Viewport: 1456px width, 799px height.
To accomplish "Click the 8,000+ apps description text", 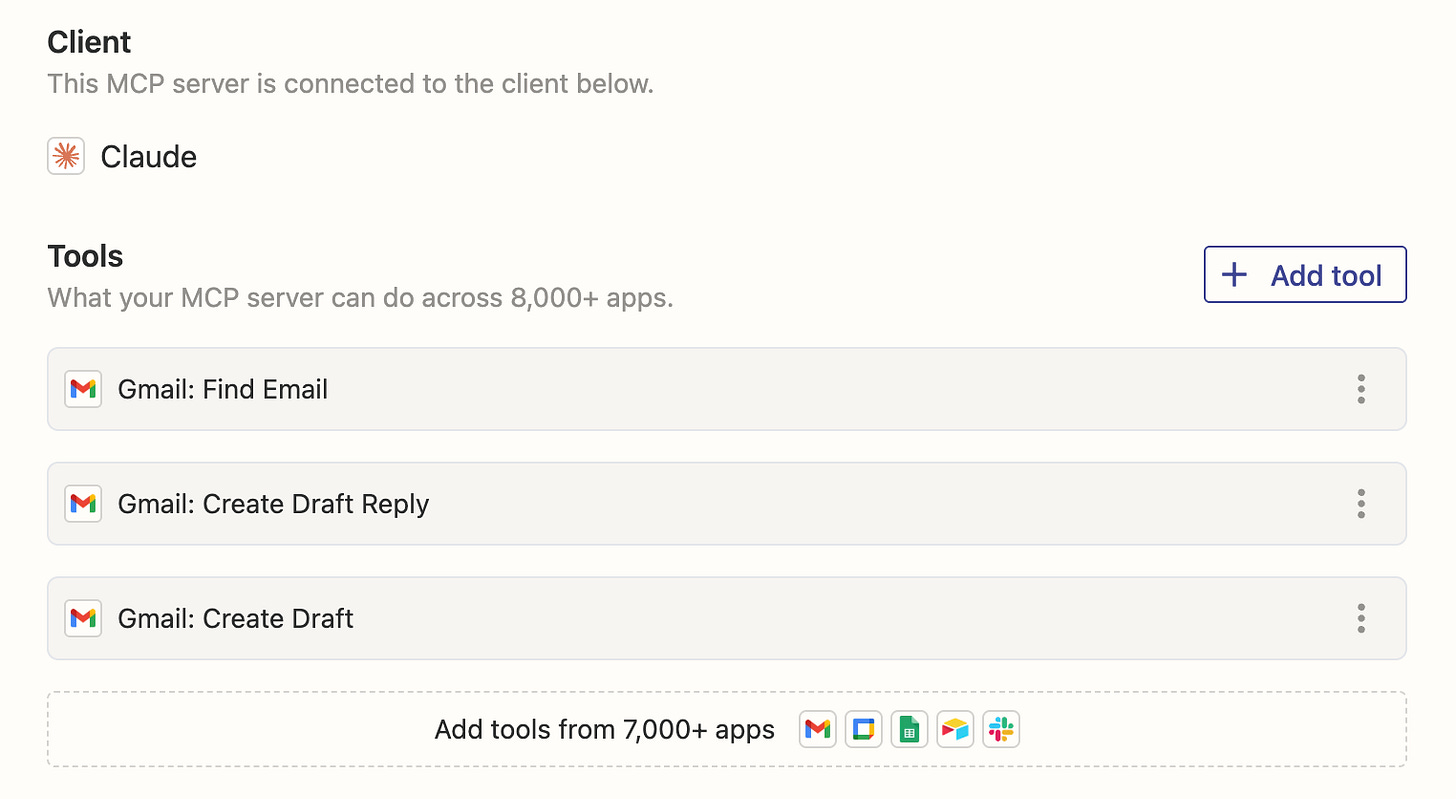I will pos(361,298).
